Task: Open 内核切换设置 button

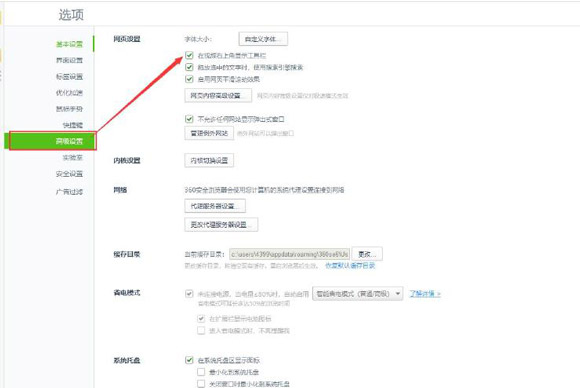Action: tap(209, 161)
